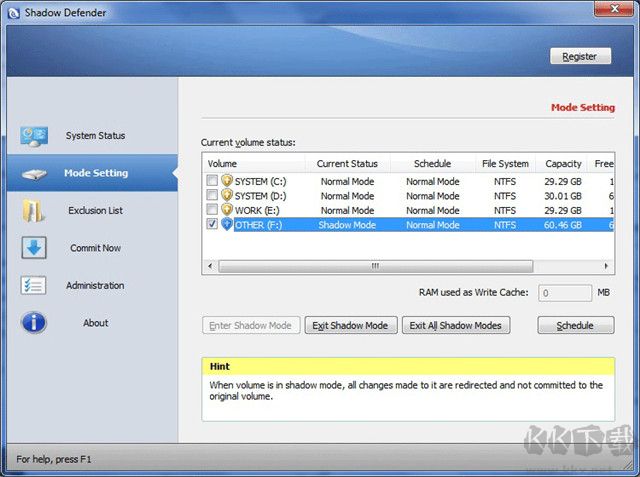This screenshot has width=640, height=477.
Task: Select the WORK (E:) volume row
Action: (x=408, y=210)
